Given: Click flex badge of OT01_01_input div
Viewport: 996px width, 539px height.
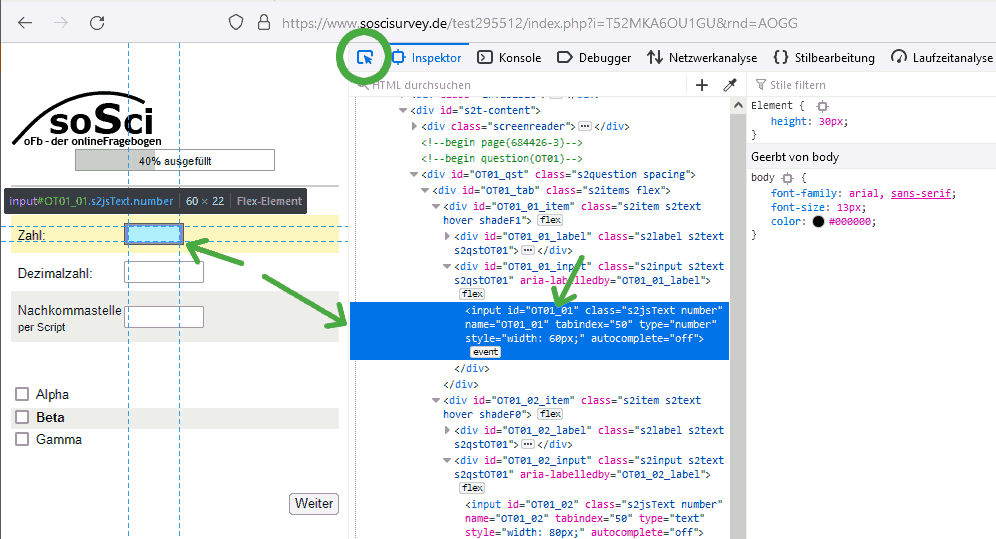Looking at the screenshot, I should click(473, 294).
